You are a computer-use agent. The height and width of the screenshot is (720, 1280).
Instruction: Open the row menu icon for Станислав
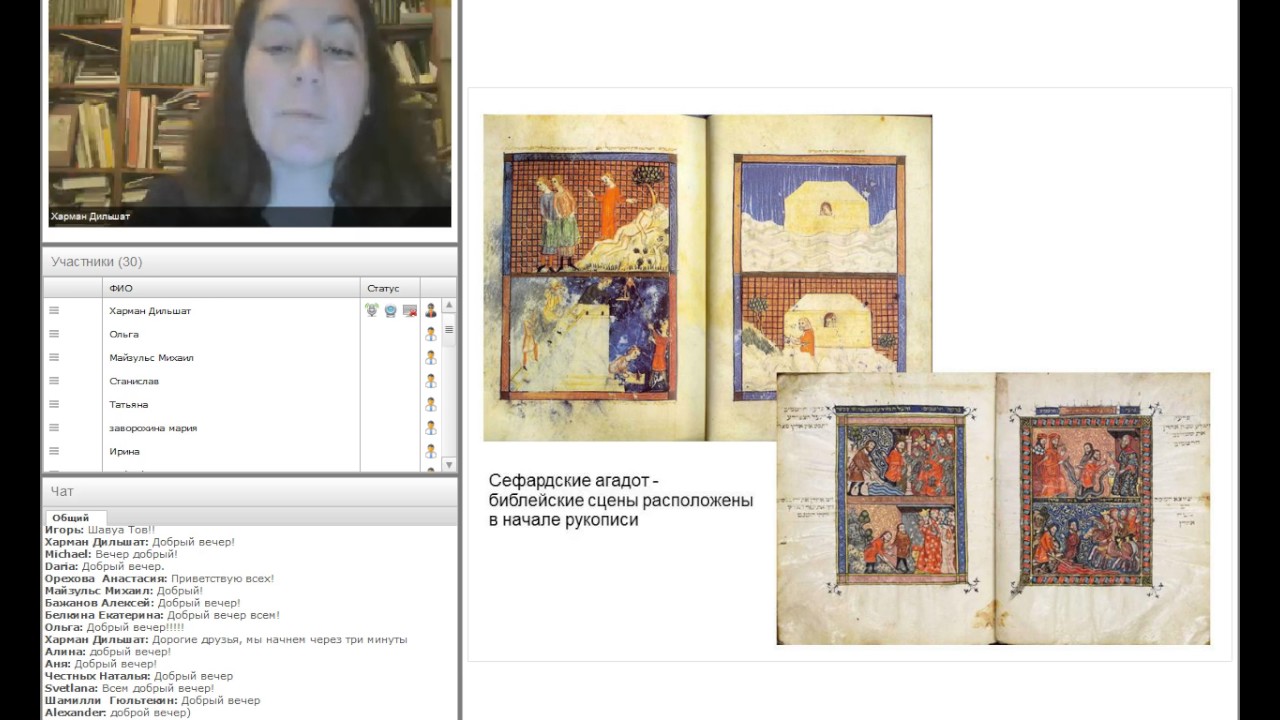54,381
